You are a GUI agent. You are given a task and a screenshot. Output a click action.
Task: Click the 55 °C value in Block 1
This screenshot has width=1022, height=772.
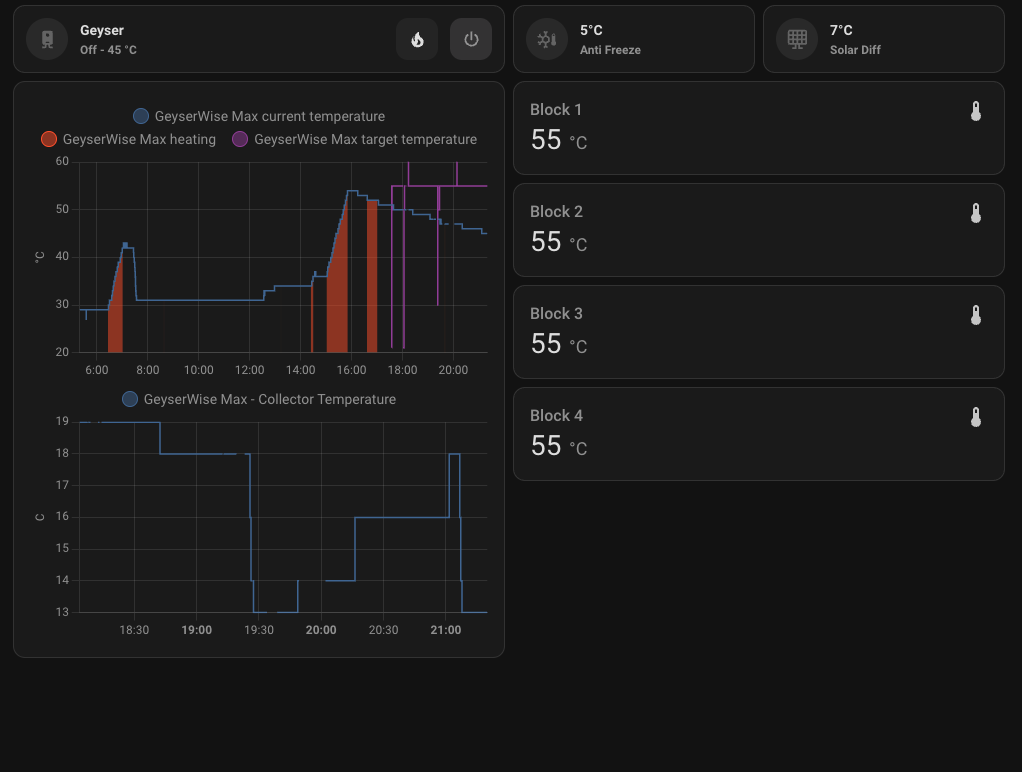pyautogui.click(x=559, y=140)
